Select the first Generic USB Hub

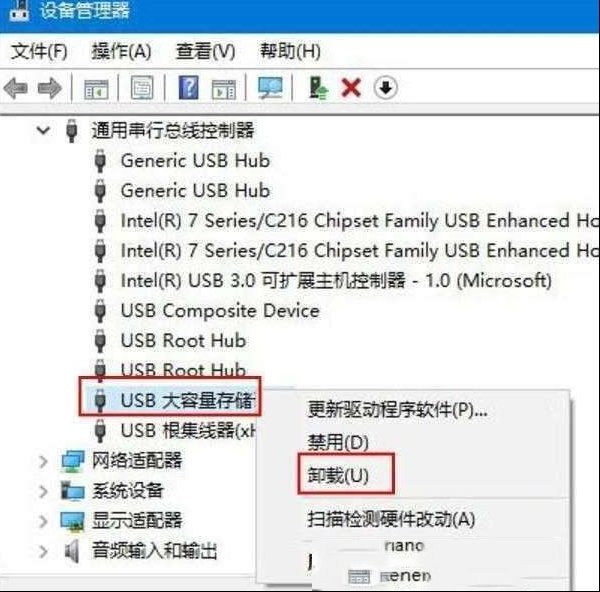click(x=196, y=160)
